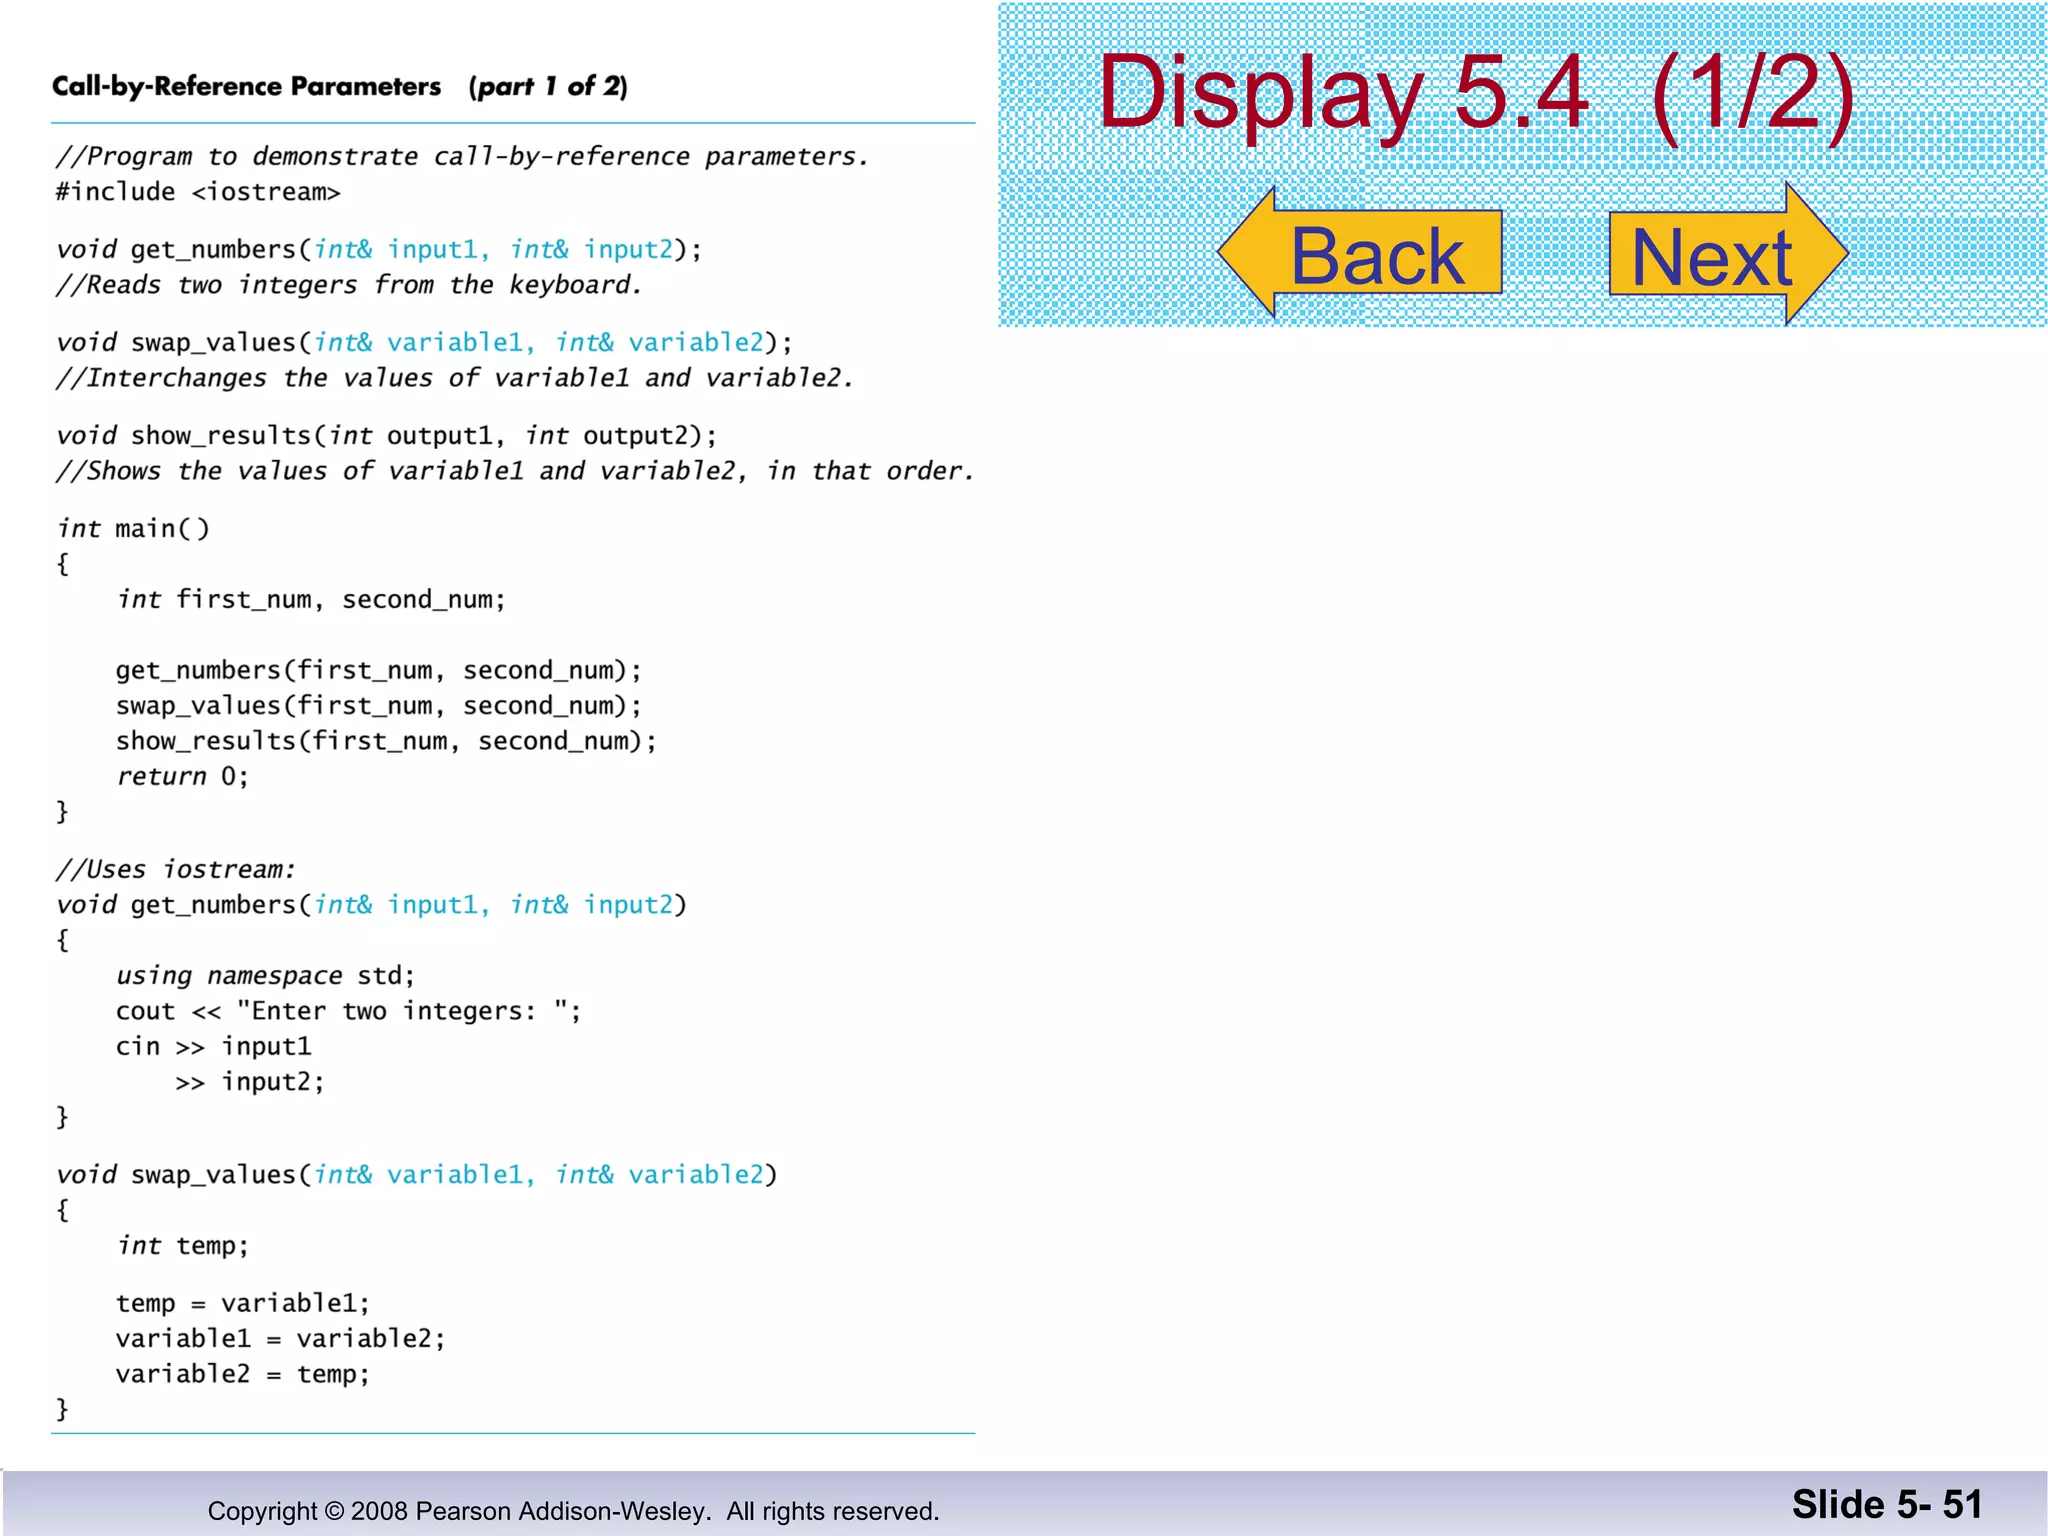This screenshot has width=2048, height=1536.
Task: Click the cout 'Enter two integers: ' line
Action: pos(348,1011)
